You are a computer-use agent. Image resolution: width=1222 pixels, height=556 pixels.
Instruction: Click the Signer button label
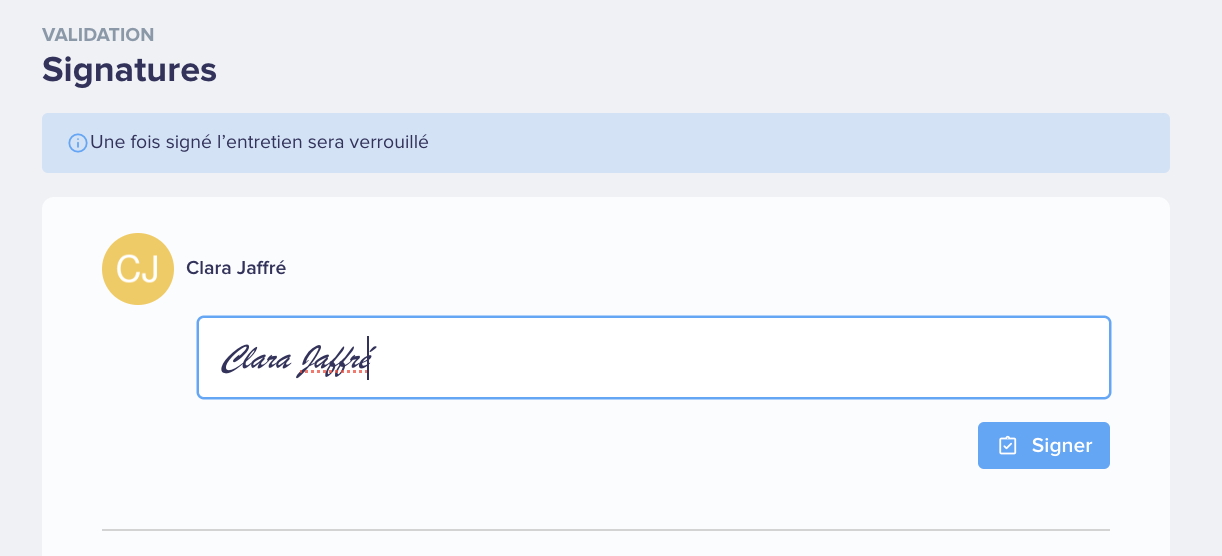click(1062, 445)
